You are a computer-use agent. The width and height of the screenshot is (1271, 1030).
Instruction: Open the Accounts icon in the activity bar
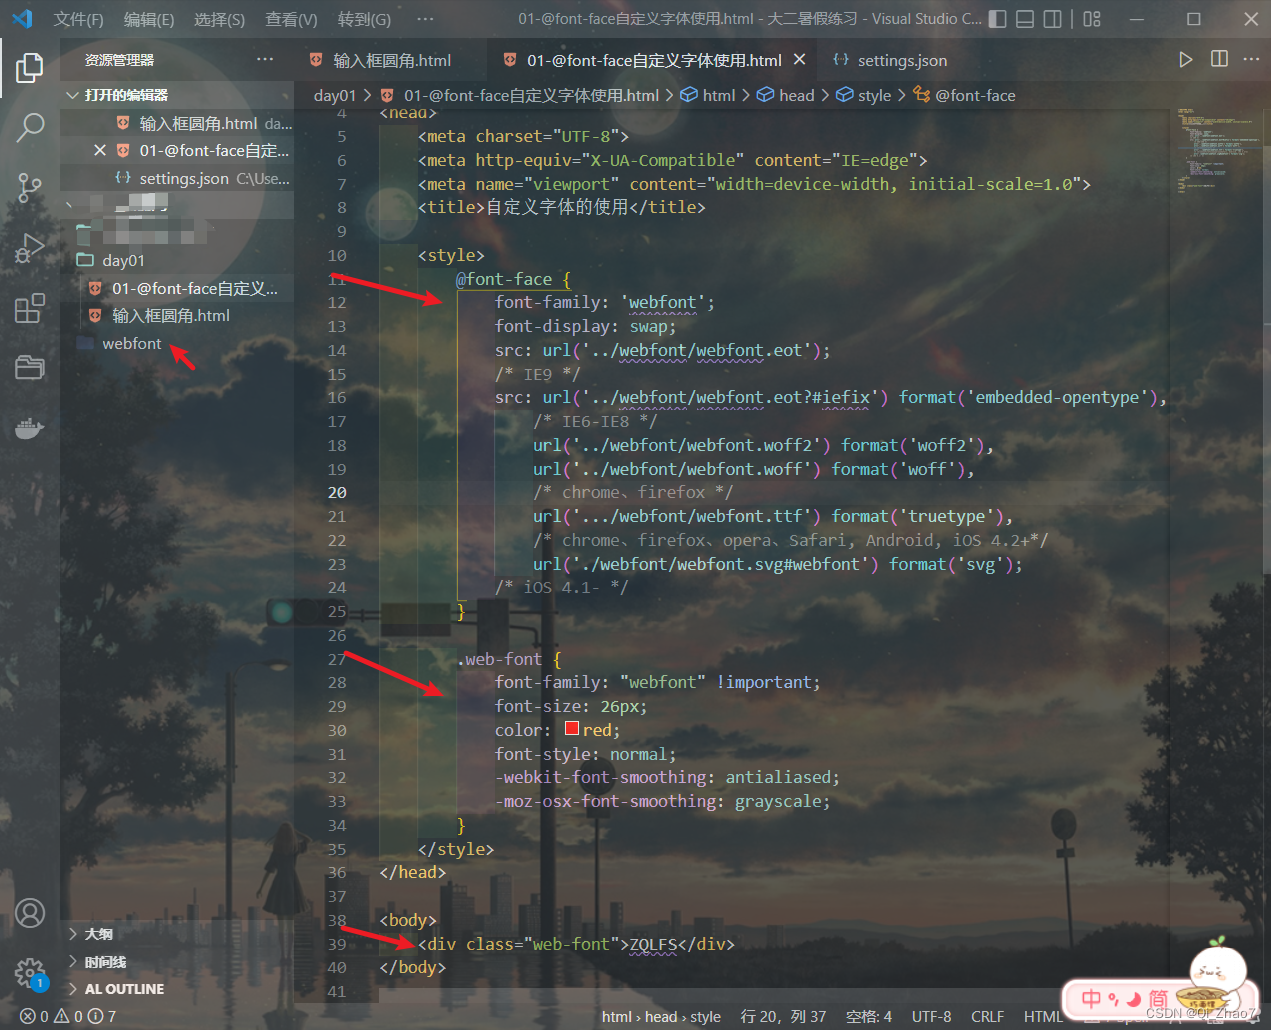30,912
